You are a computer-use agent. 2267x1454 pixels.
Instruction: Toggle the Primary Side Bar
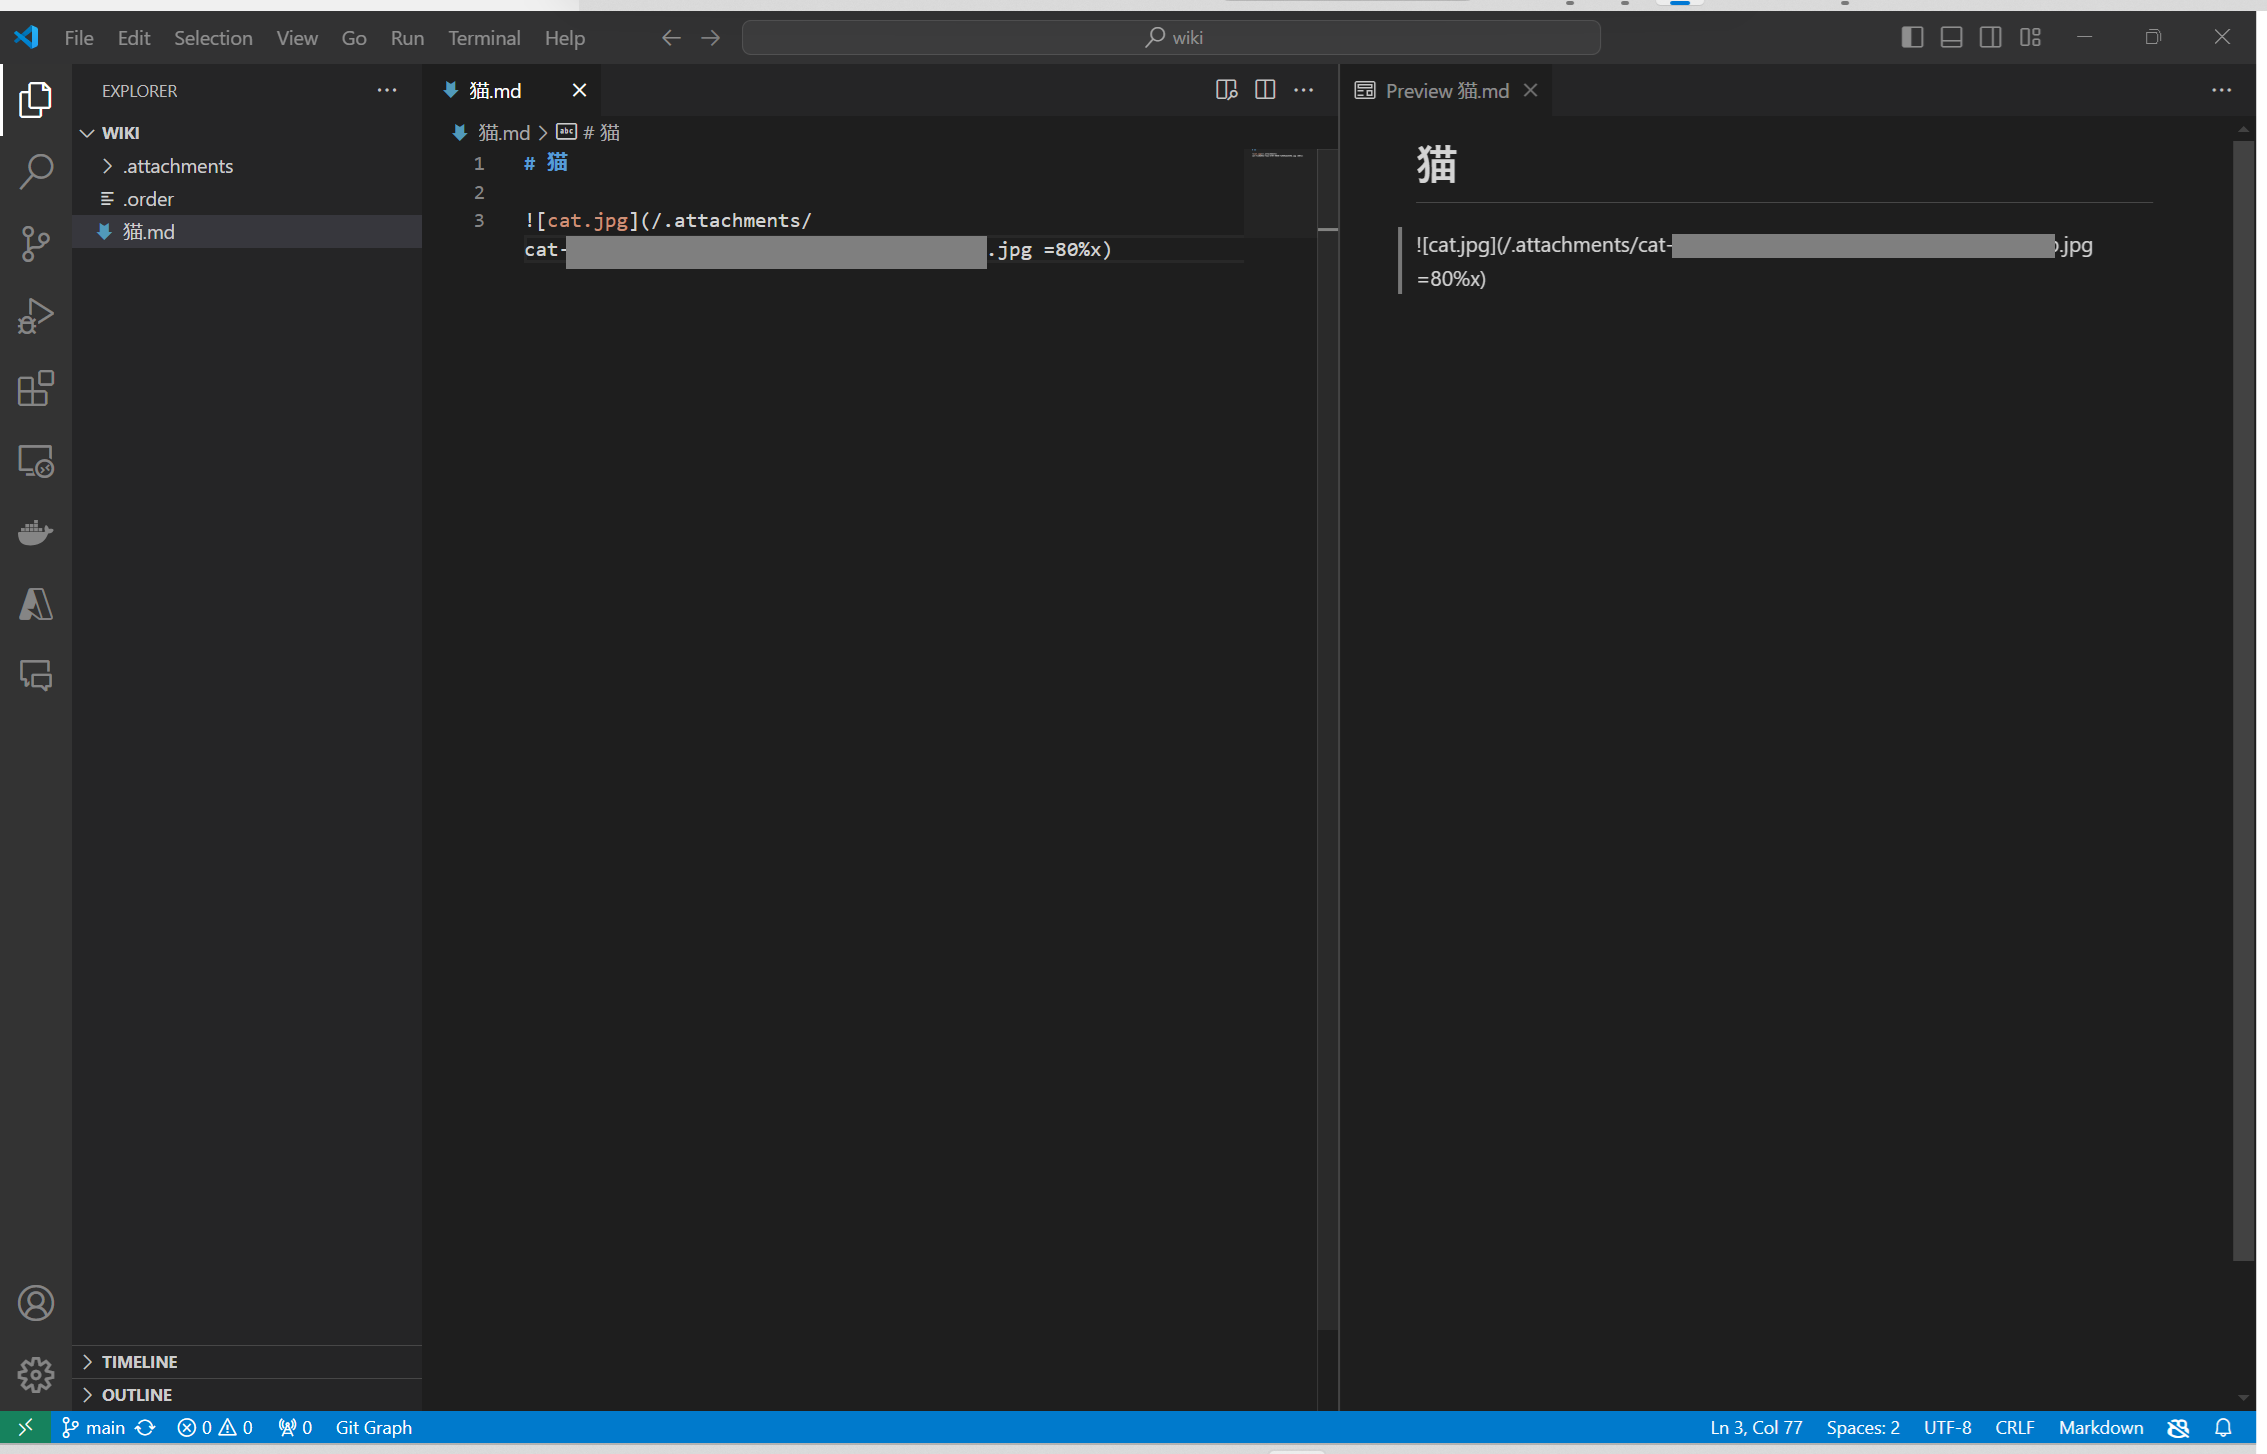1912,37
